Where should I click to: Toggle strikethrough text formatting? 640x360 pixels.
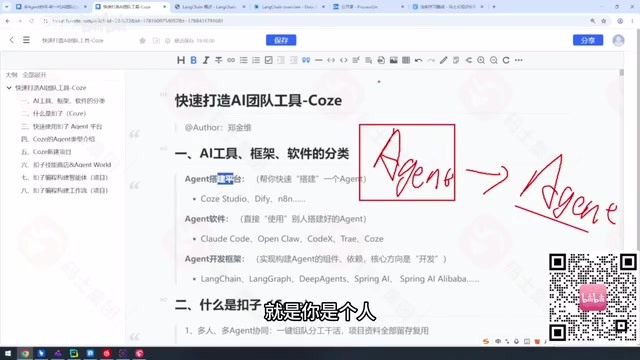(218, 60)
